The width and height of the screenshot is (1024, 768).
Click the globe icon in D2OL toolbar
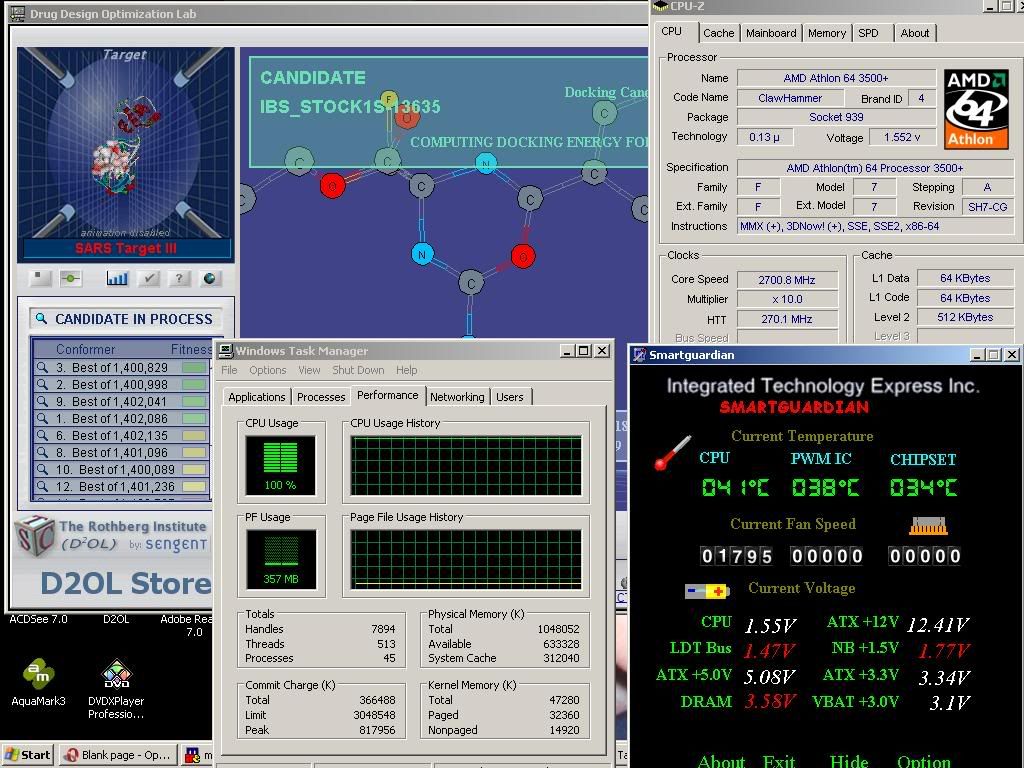[210, 279]
